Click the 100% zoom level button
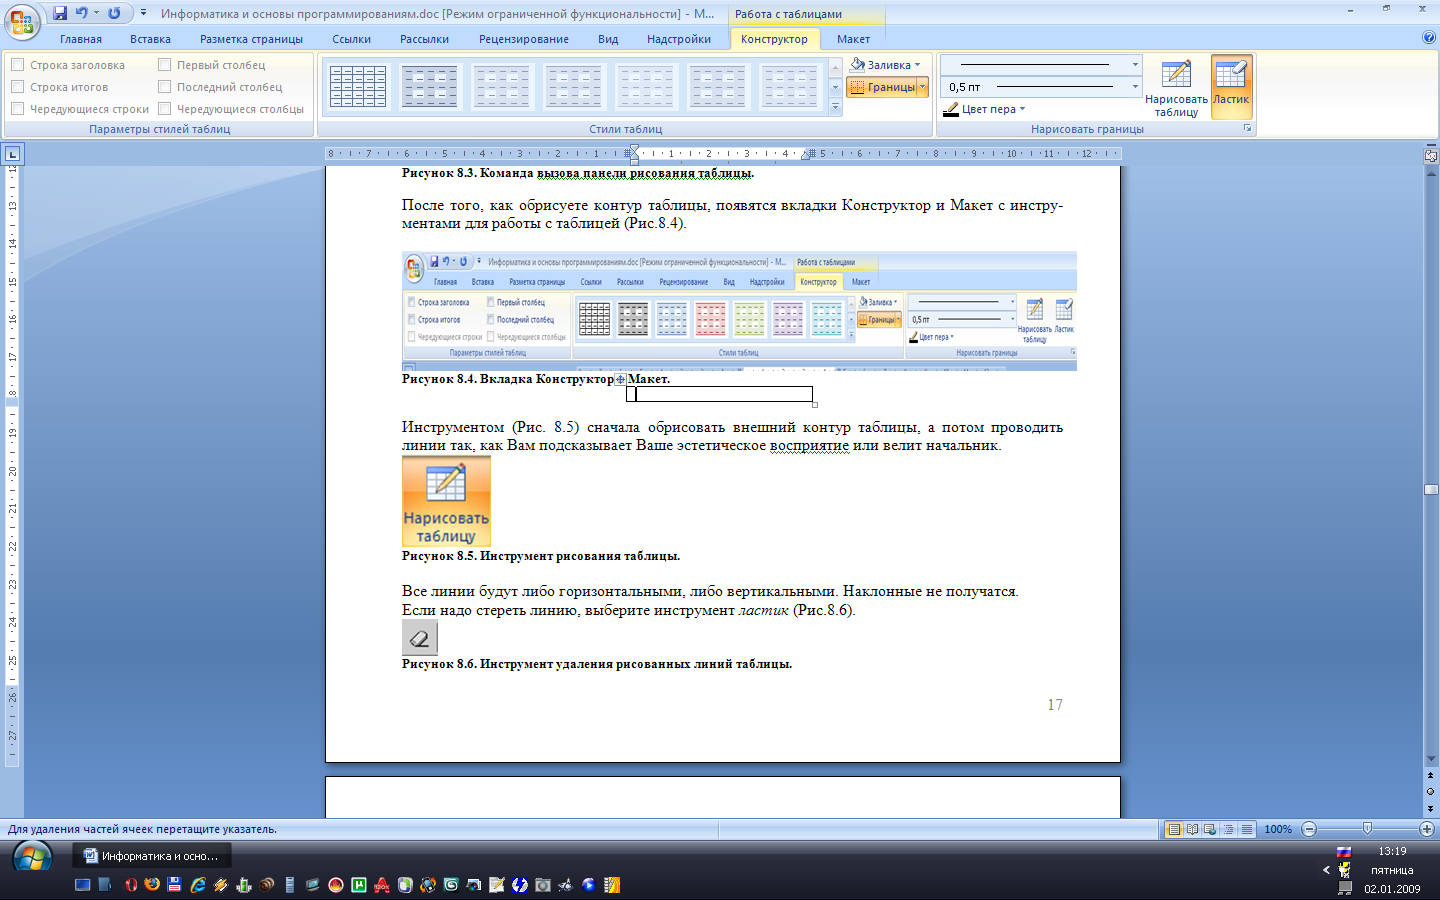Screen dimensions: 1440x900 (x=1277, y=829)
